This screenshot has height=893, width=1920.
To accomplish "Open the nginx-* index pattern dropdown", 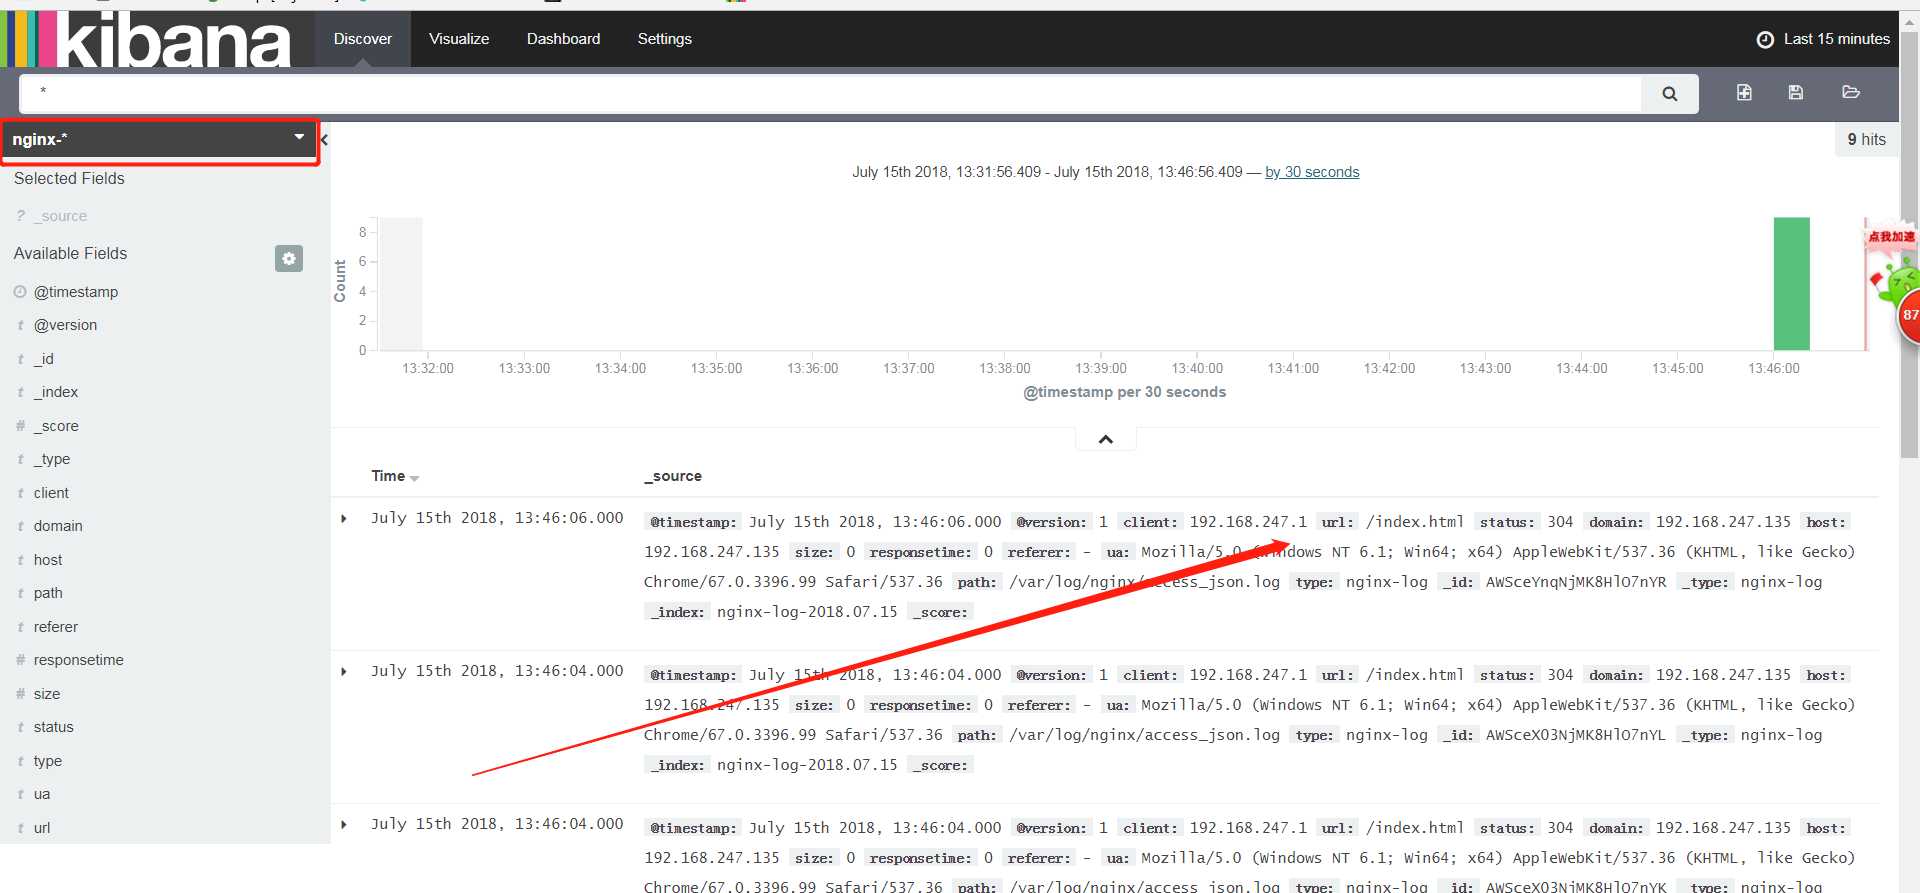I will click(160, 140).
